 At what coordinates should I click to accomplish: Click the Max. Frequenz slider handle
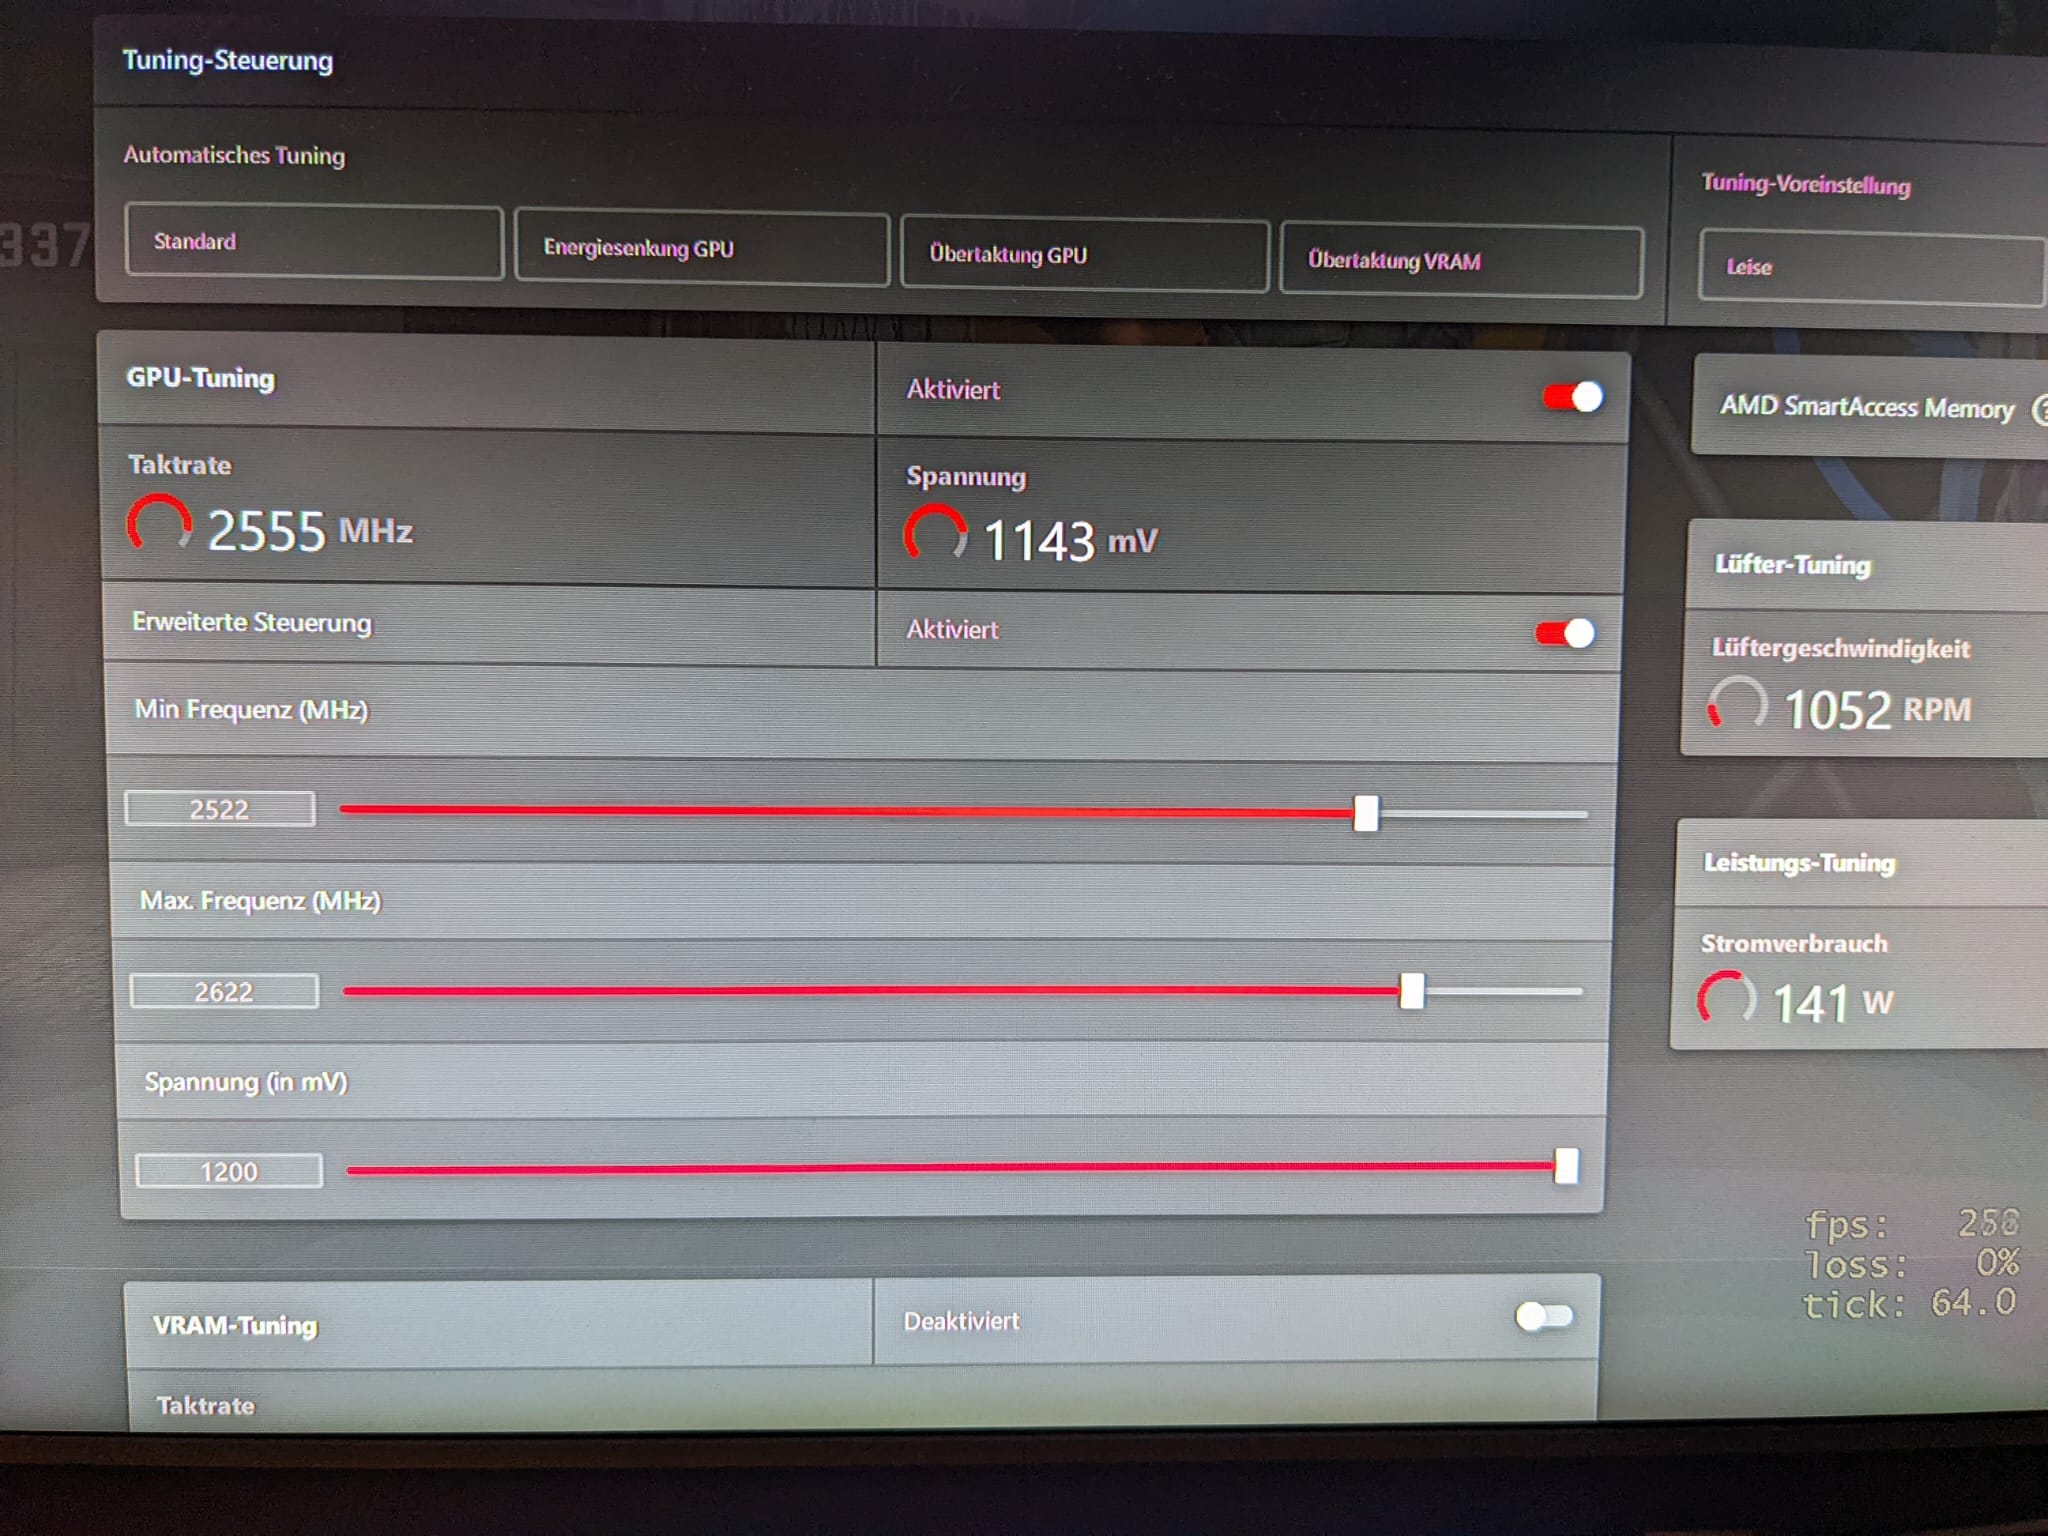[x=1411, y=991]
